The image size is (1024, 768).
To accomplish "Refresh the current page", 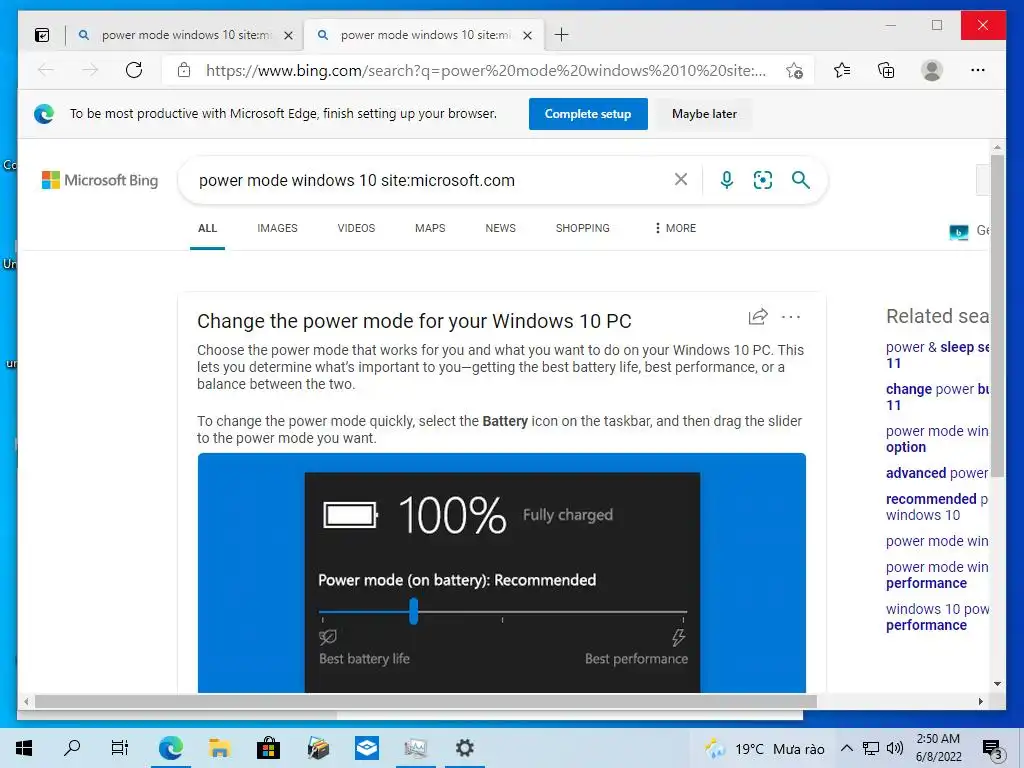I will tap(134, 70).
